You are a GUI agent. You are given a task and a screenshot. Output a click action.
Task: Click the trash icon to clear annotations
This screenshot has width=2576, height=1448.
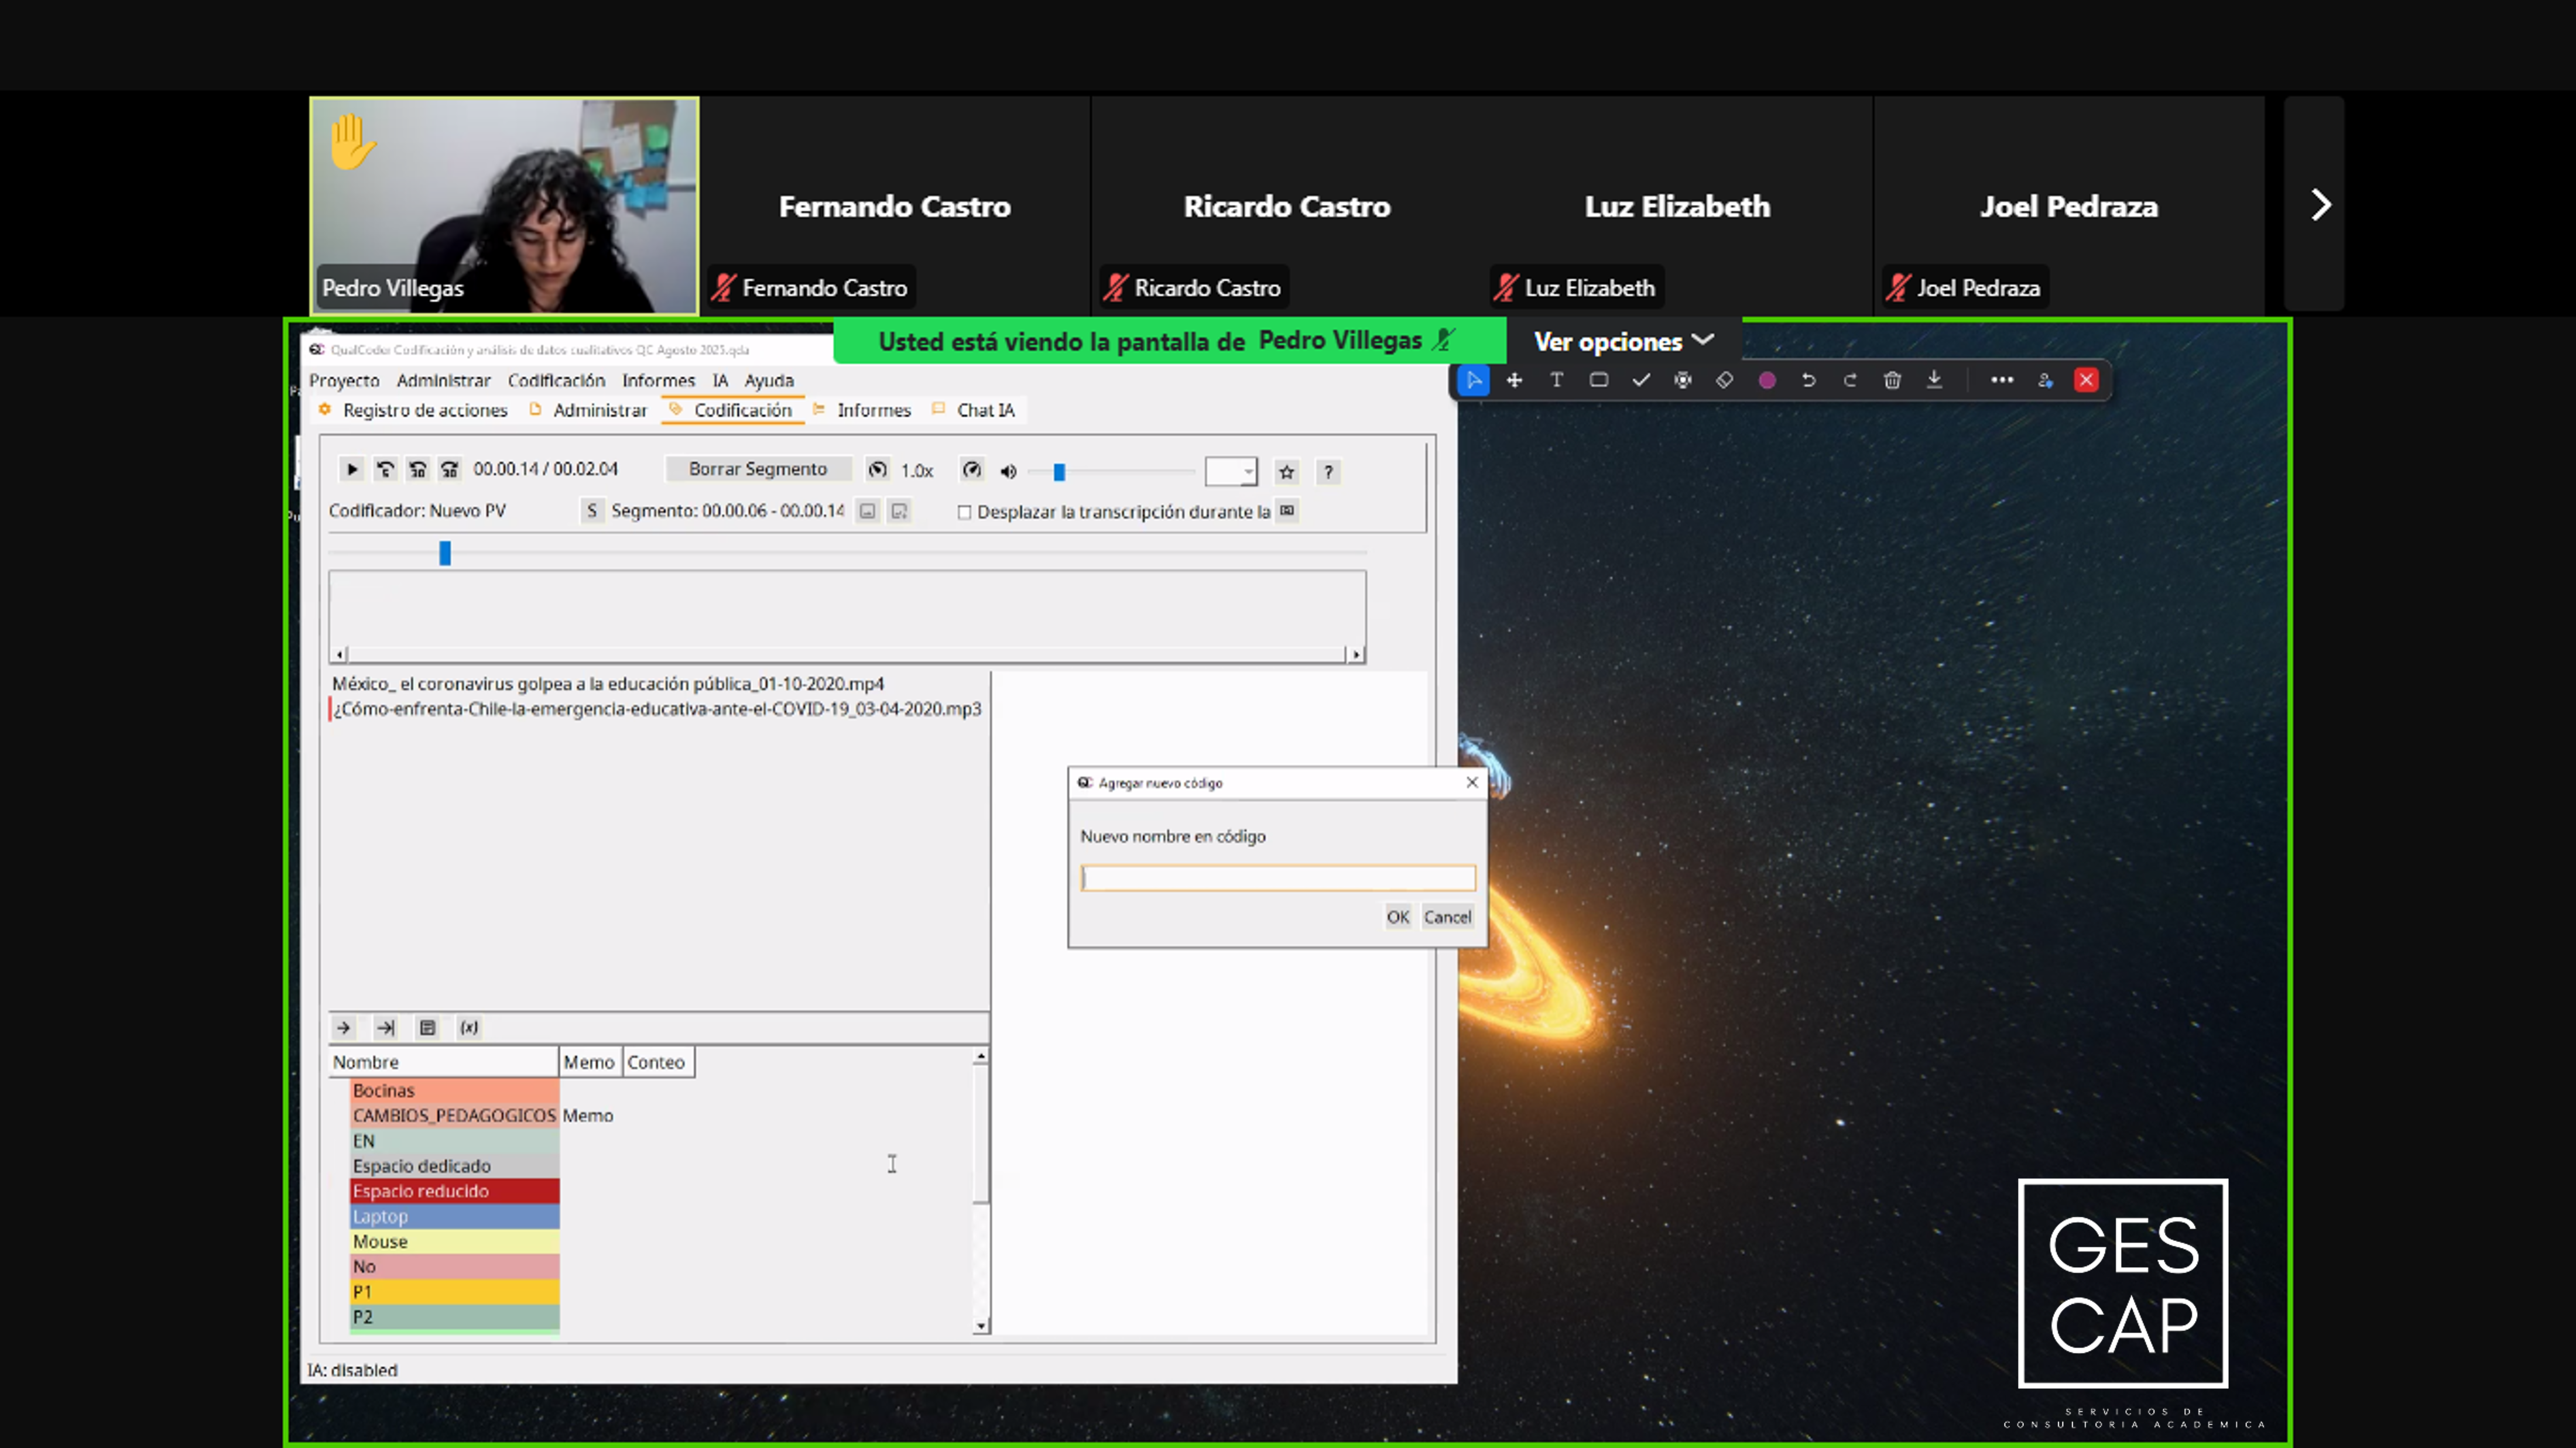click(1892, 380)
